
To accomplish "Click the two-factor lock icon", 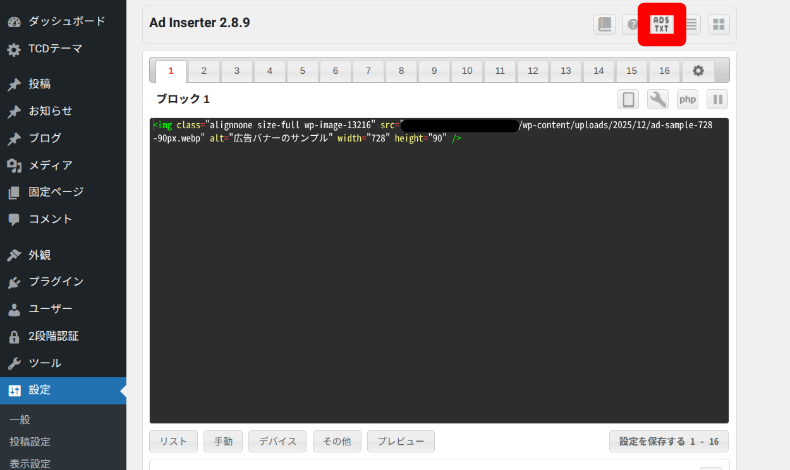I will [14, 337].
